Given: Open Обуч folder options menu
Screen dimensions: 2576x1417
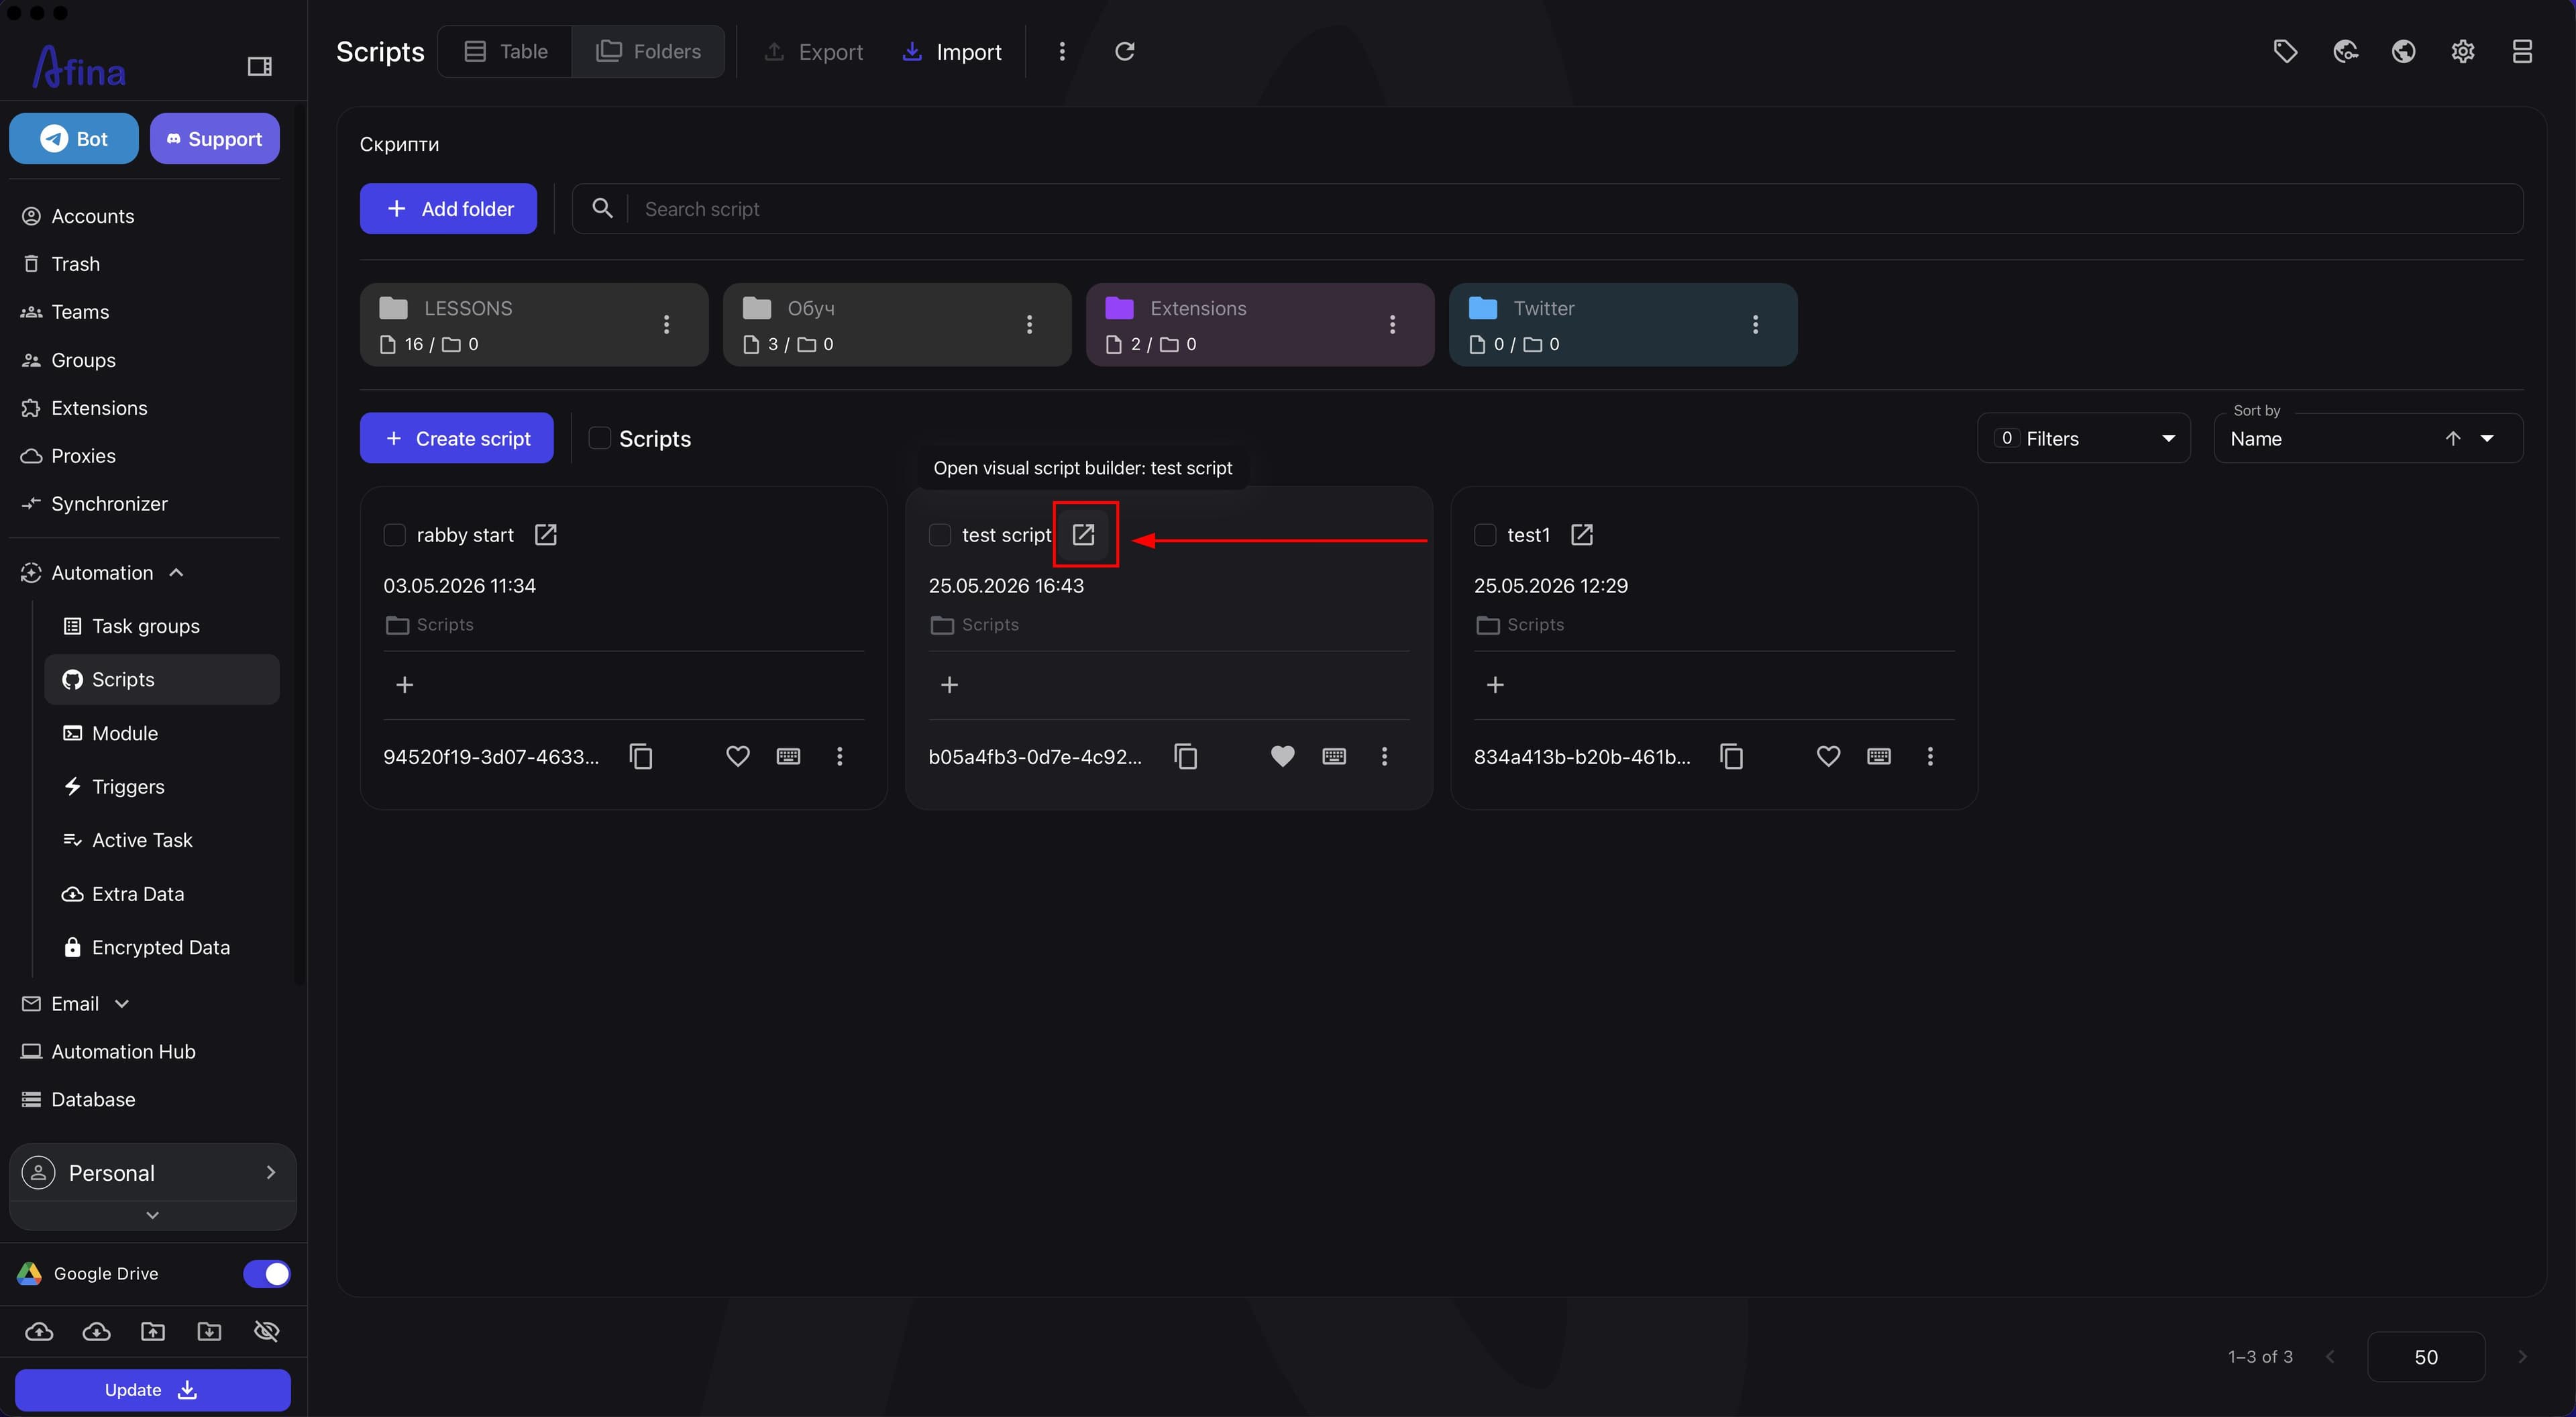Looking at the screenshot, I should coord(1029,324).
